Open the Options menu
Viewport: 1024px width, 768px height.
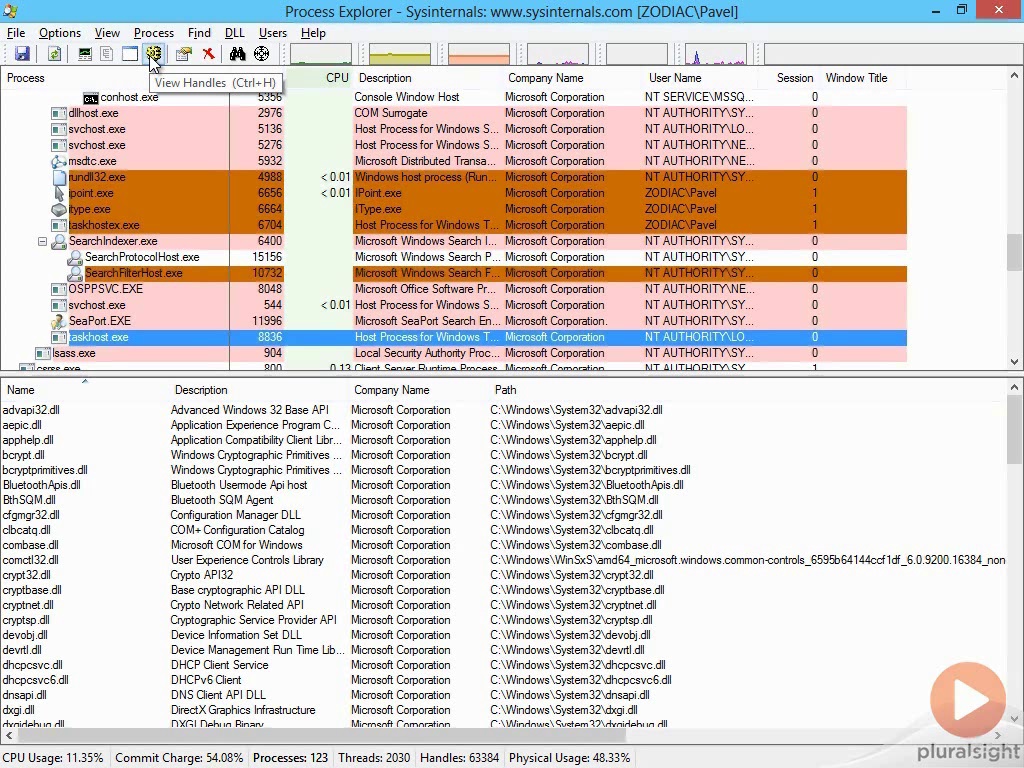point(60,33)
